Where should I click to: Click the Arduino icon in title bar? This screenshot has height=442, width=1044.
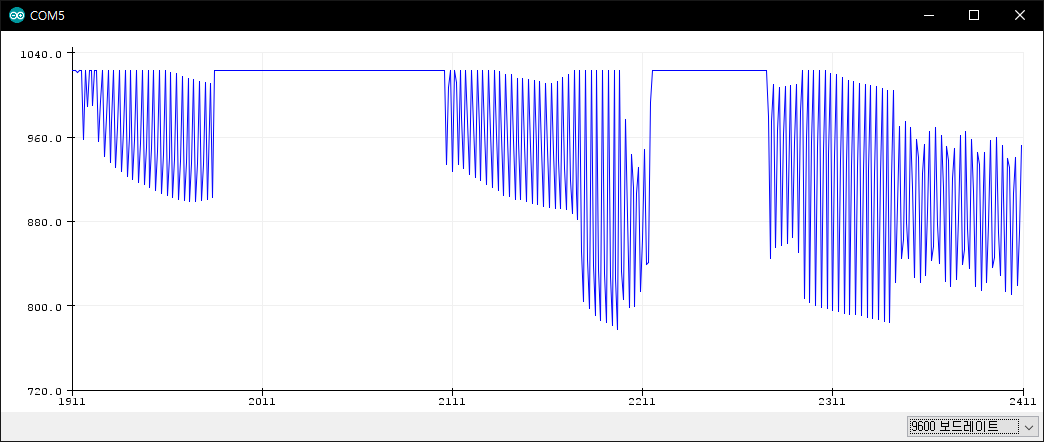pyautogui.click(x=17, y=15)
